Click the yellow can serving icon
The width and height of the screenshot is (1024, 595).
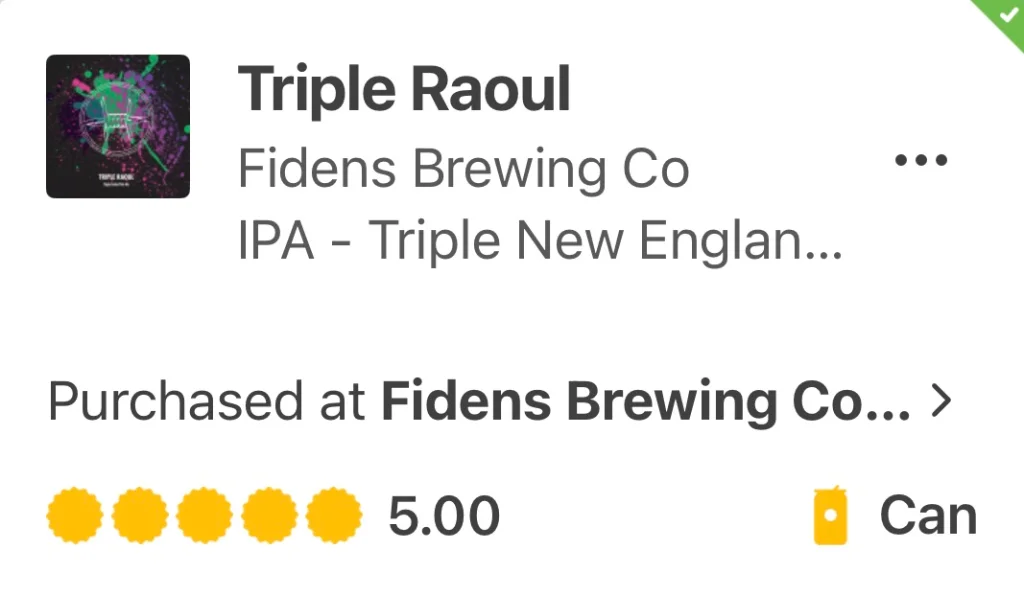coord(830,518)
